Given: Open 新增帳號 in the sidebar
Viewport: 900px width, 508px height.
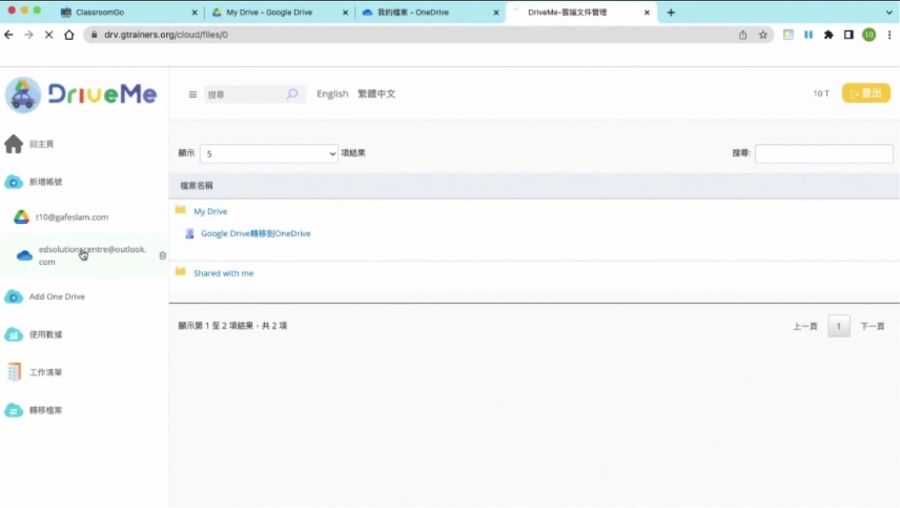Looking at the screenshot, I should [x=45, y=182].
